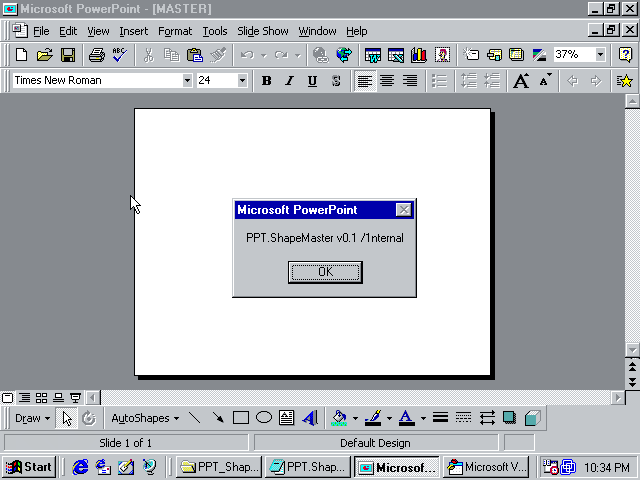
Task: Click the Undo arrow icon
Action: (247, 55)
